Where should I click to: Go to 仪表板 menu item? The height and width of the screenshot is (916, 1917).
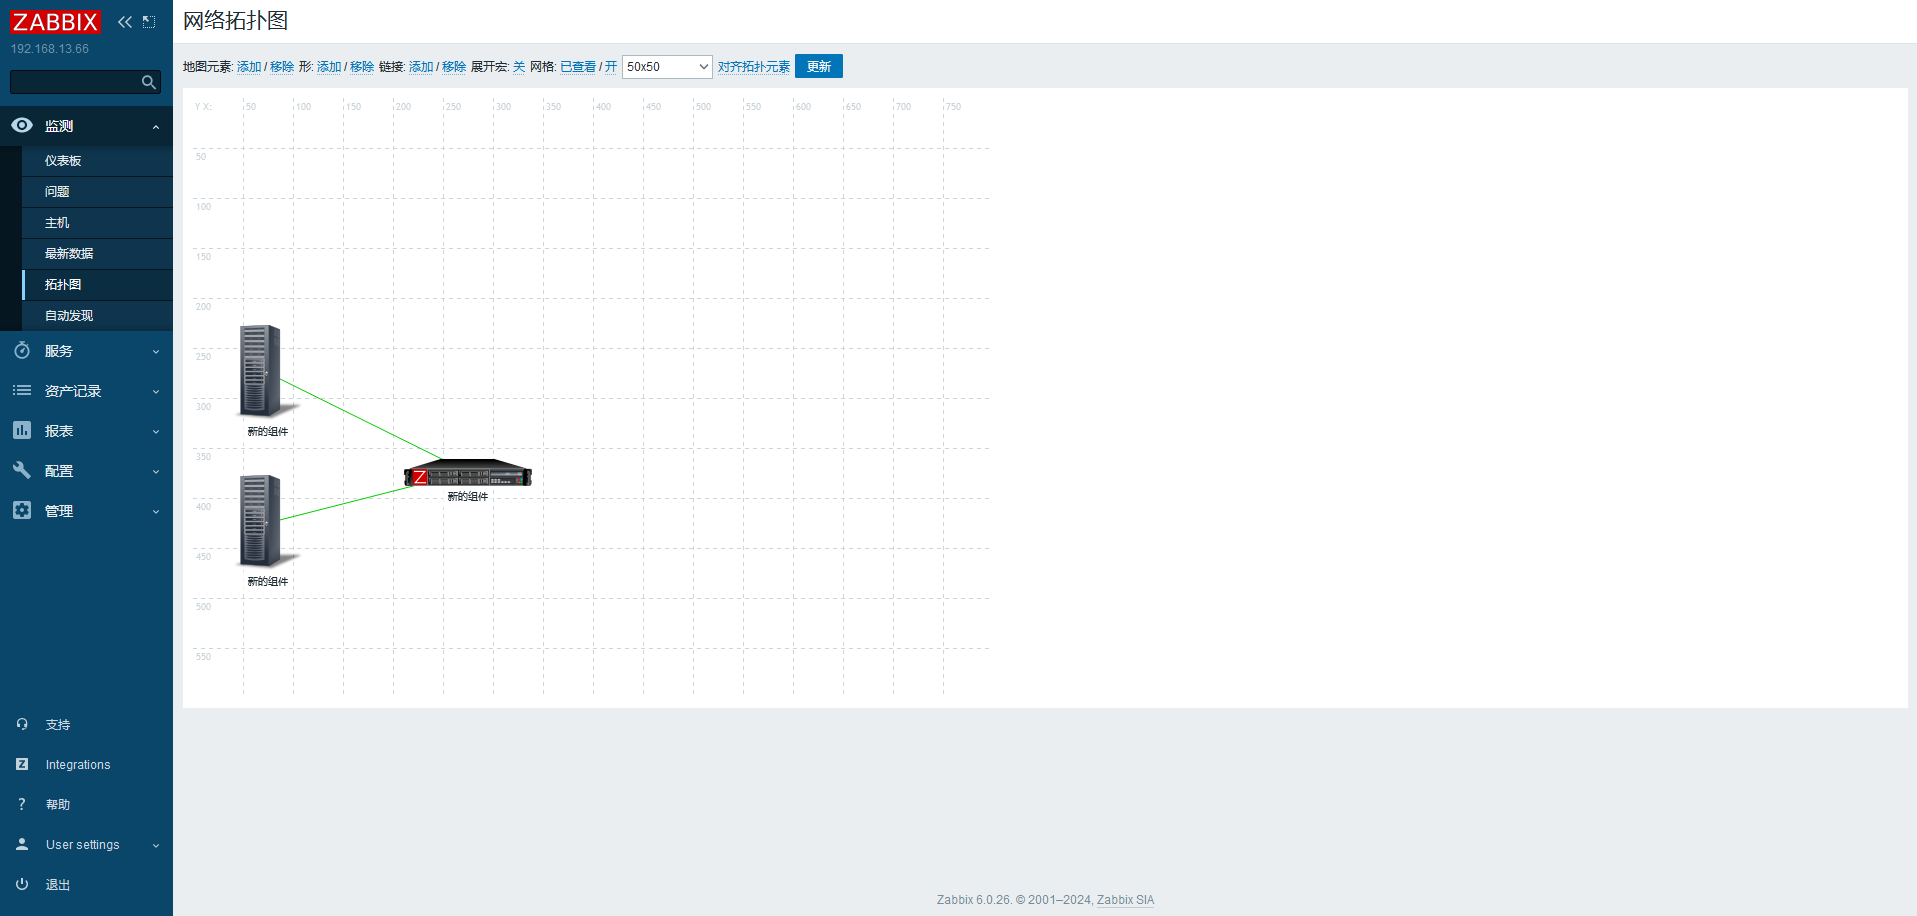(x=63, y=161)
